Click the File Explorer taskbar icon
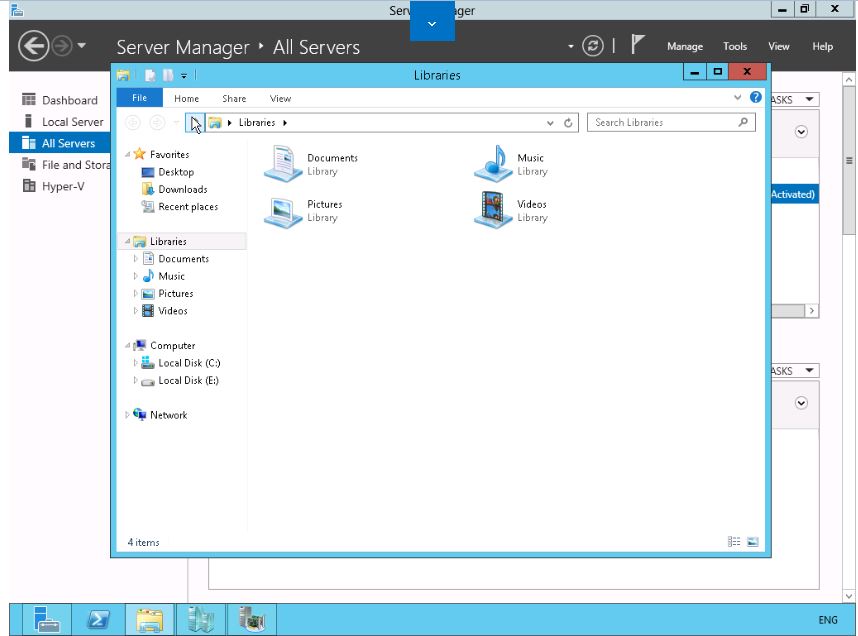 click(x=150, y=619)
